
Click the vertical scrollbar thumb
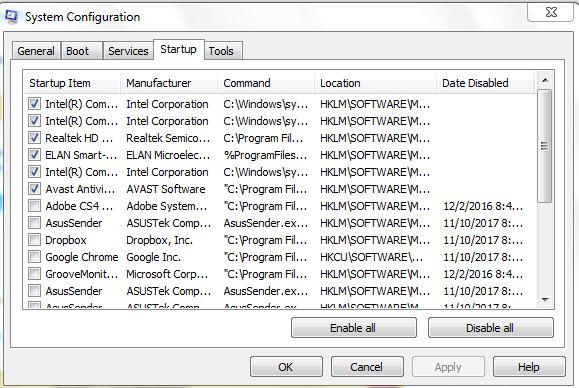pyautogui.click(x=545, y=146)
